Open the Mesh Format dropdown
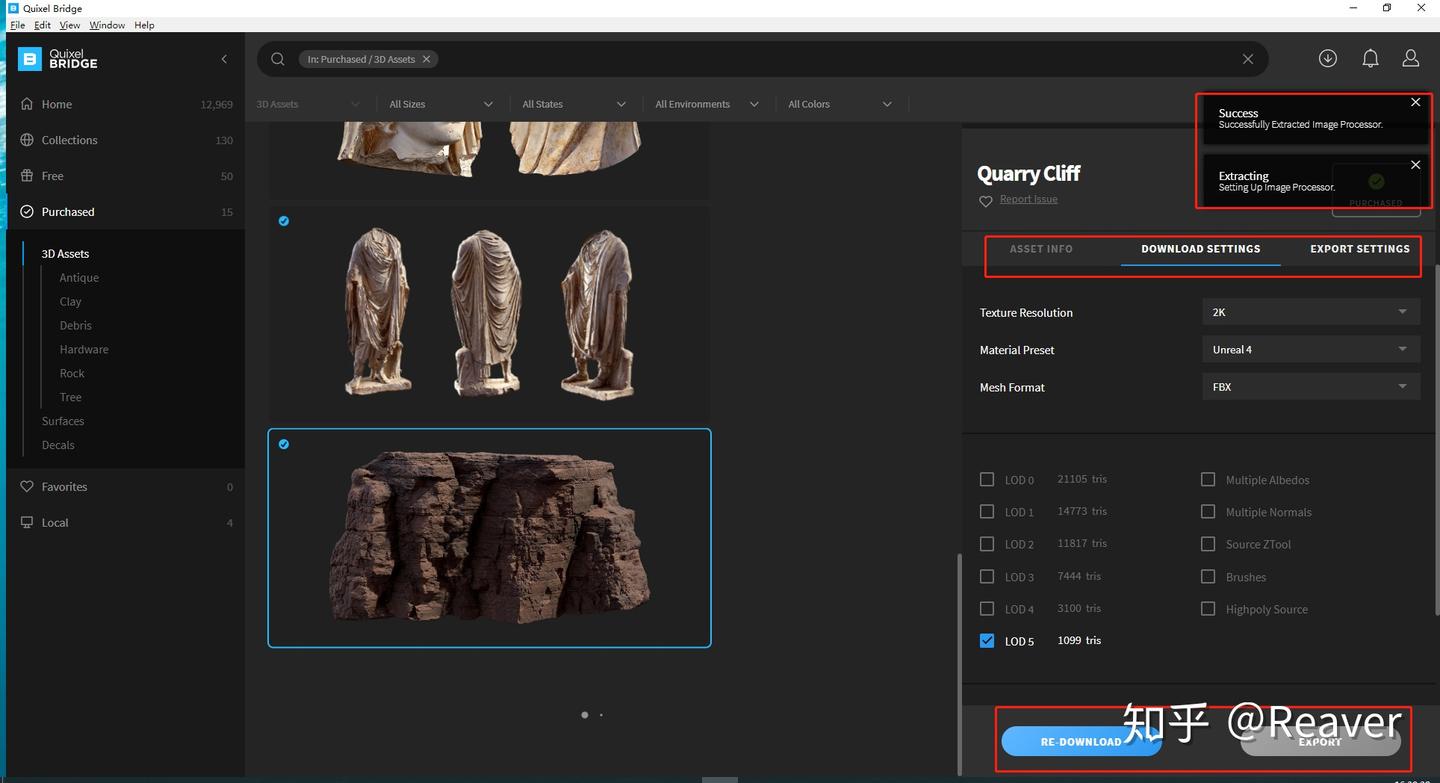Viewport: 1440px width, 783px height. [x=1310, y=386]
